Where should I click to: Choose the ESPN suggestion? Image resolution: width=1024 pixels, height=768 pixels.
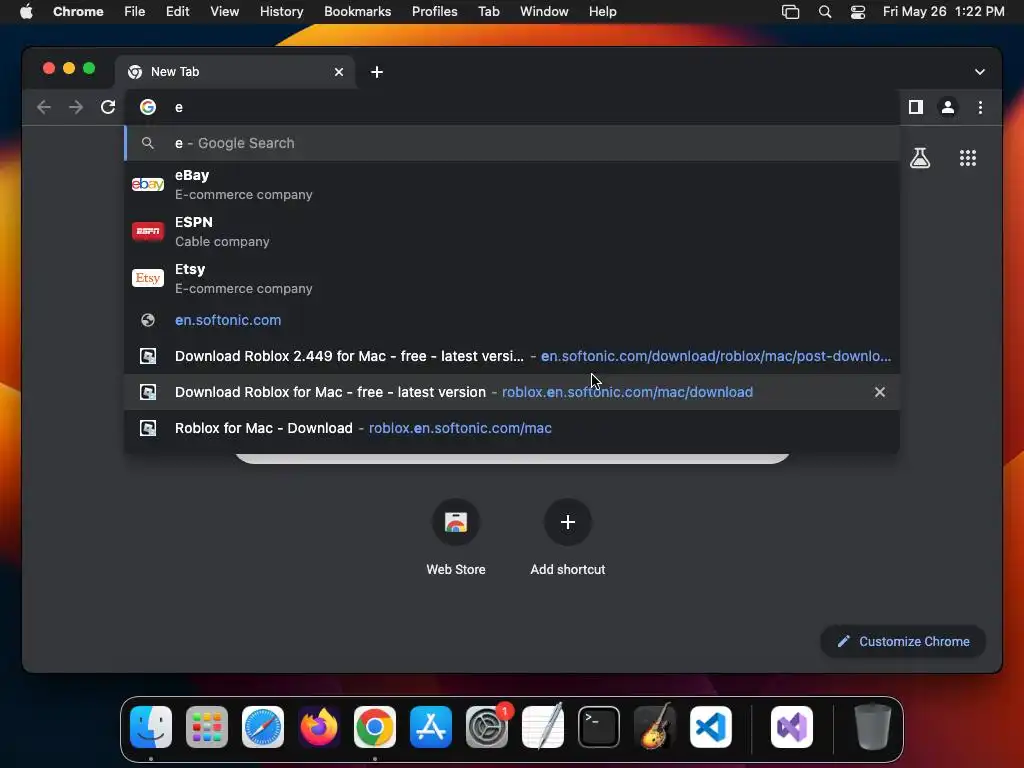click(512, 232)
